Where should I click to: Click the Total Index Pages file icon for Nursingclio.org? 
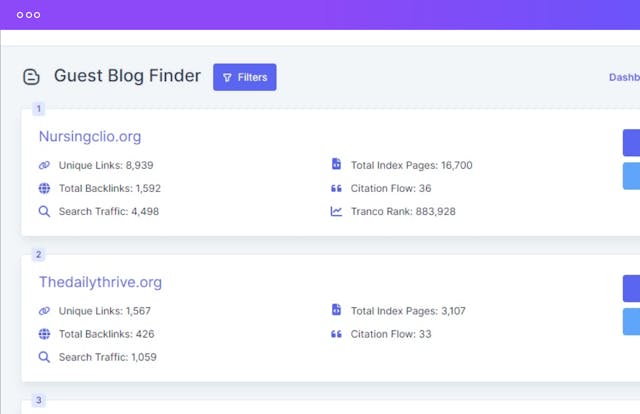(x=336, y=165)
